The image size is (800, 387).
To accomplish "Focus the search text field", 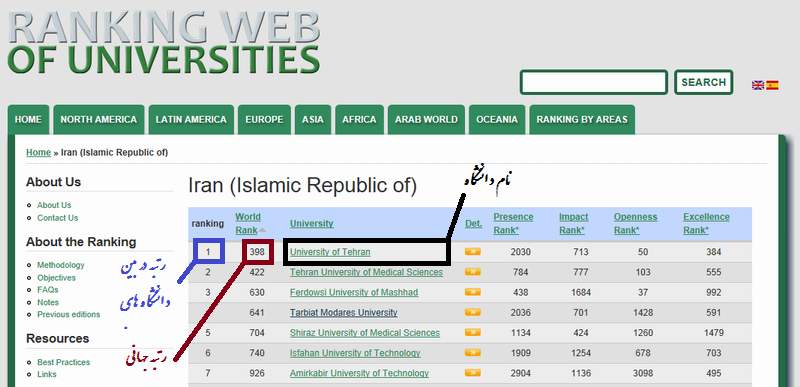I will coord(594,82).
